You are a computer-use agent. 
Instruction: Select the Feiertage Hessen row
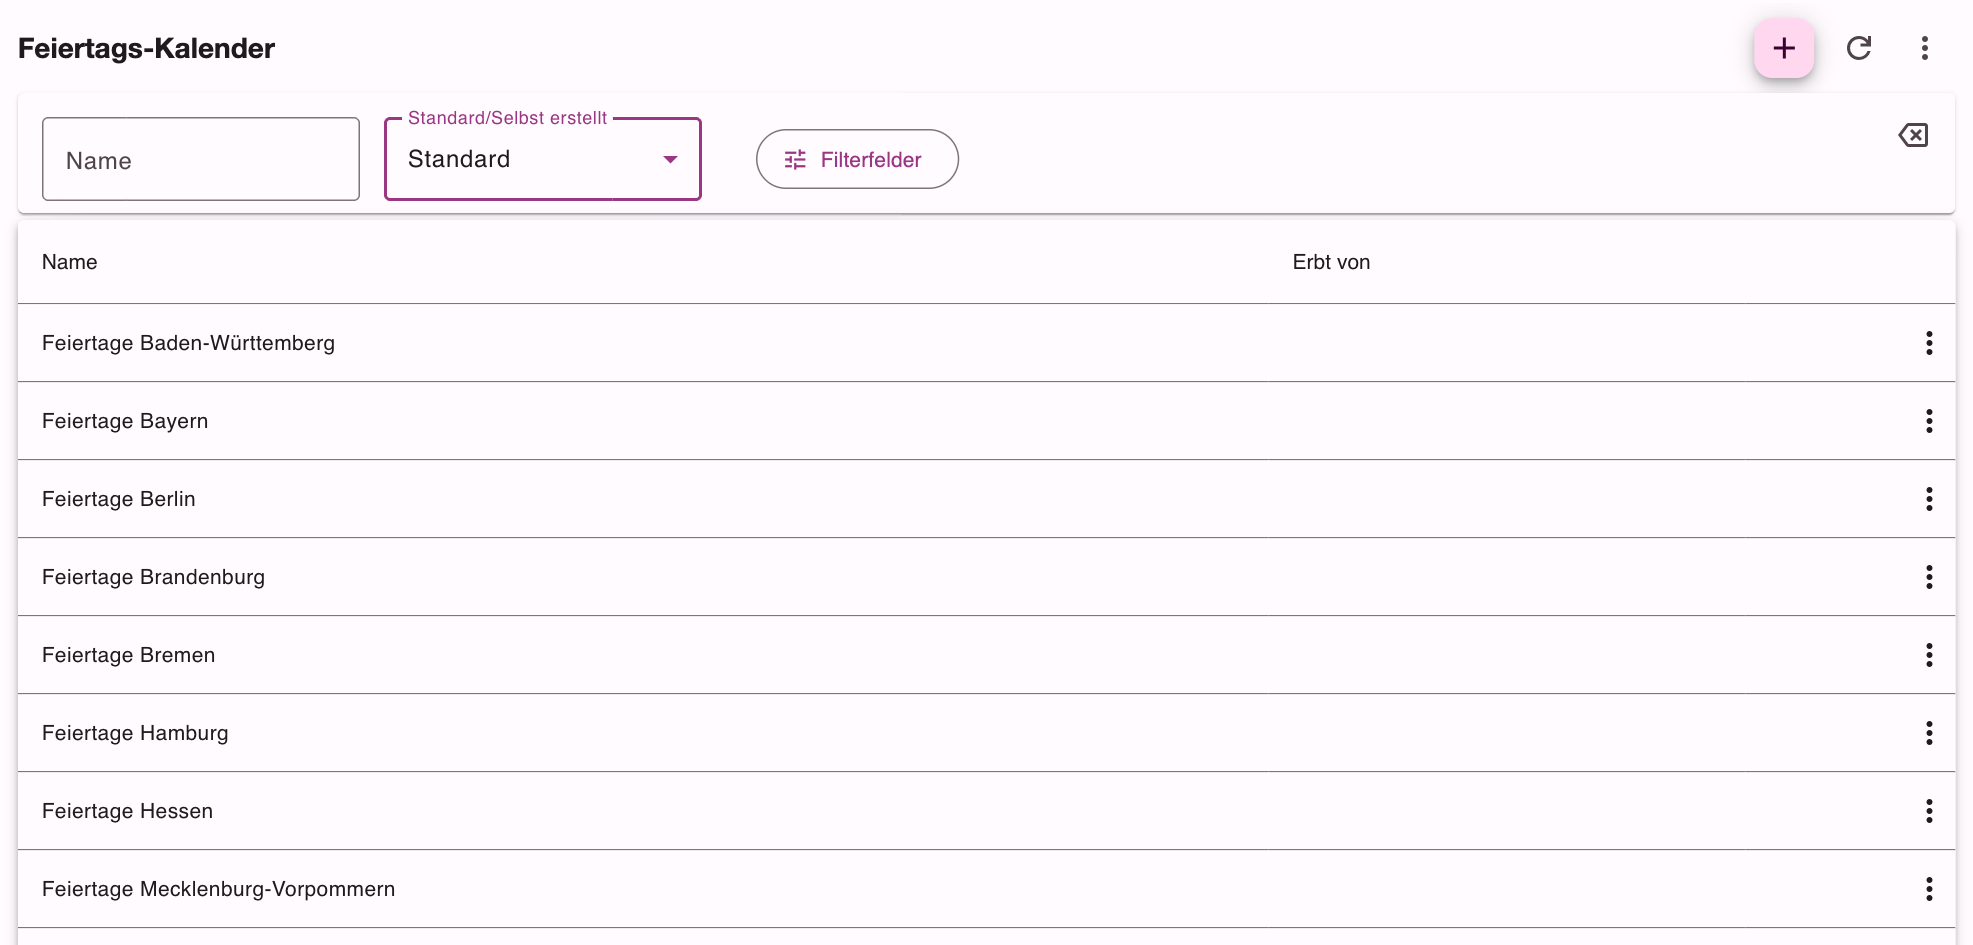pyautogui.click(x=986, y=811)
